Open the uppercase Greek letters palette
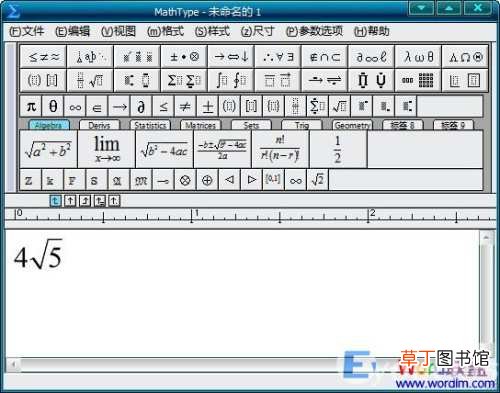Viewport: 500px width, 393px height. [x=465, y=57]
